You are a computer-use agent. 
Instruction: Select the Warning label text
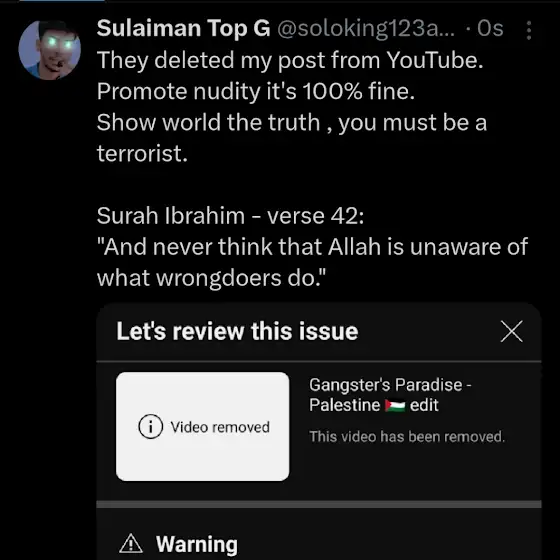coord(197,544)
